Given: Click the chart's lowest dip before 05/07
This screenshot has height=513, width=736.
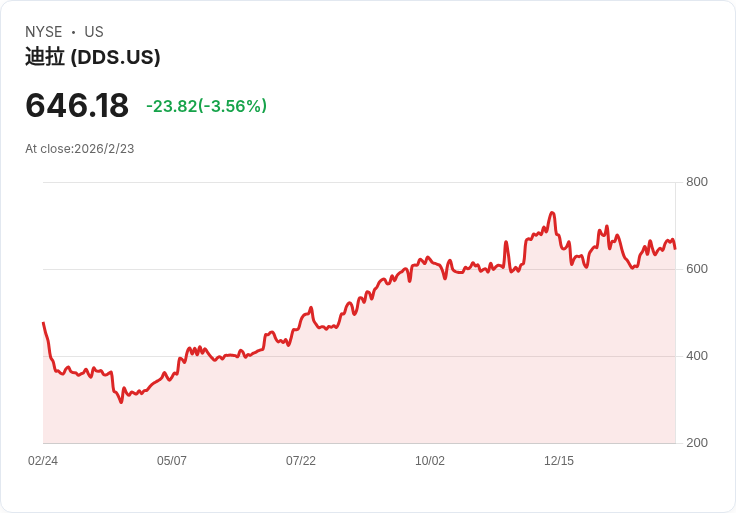Looking at the screenshot, I should click(121, 402).
